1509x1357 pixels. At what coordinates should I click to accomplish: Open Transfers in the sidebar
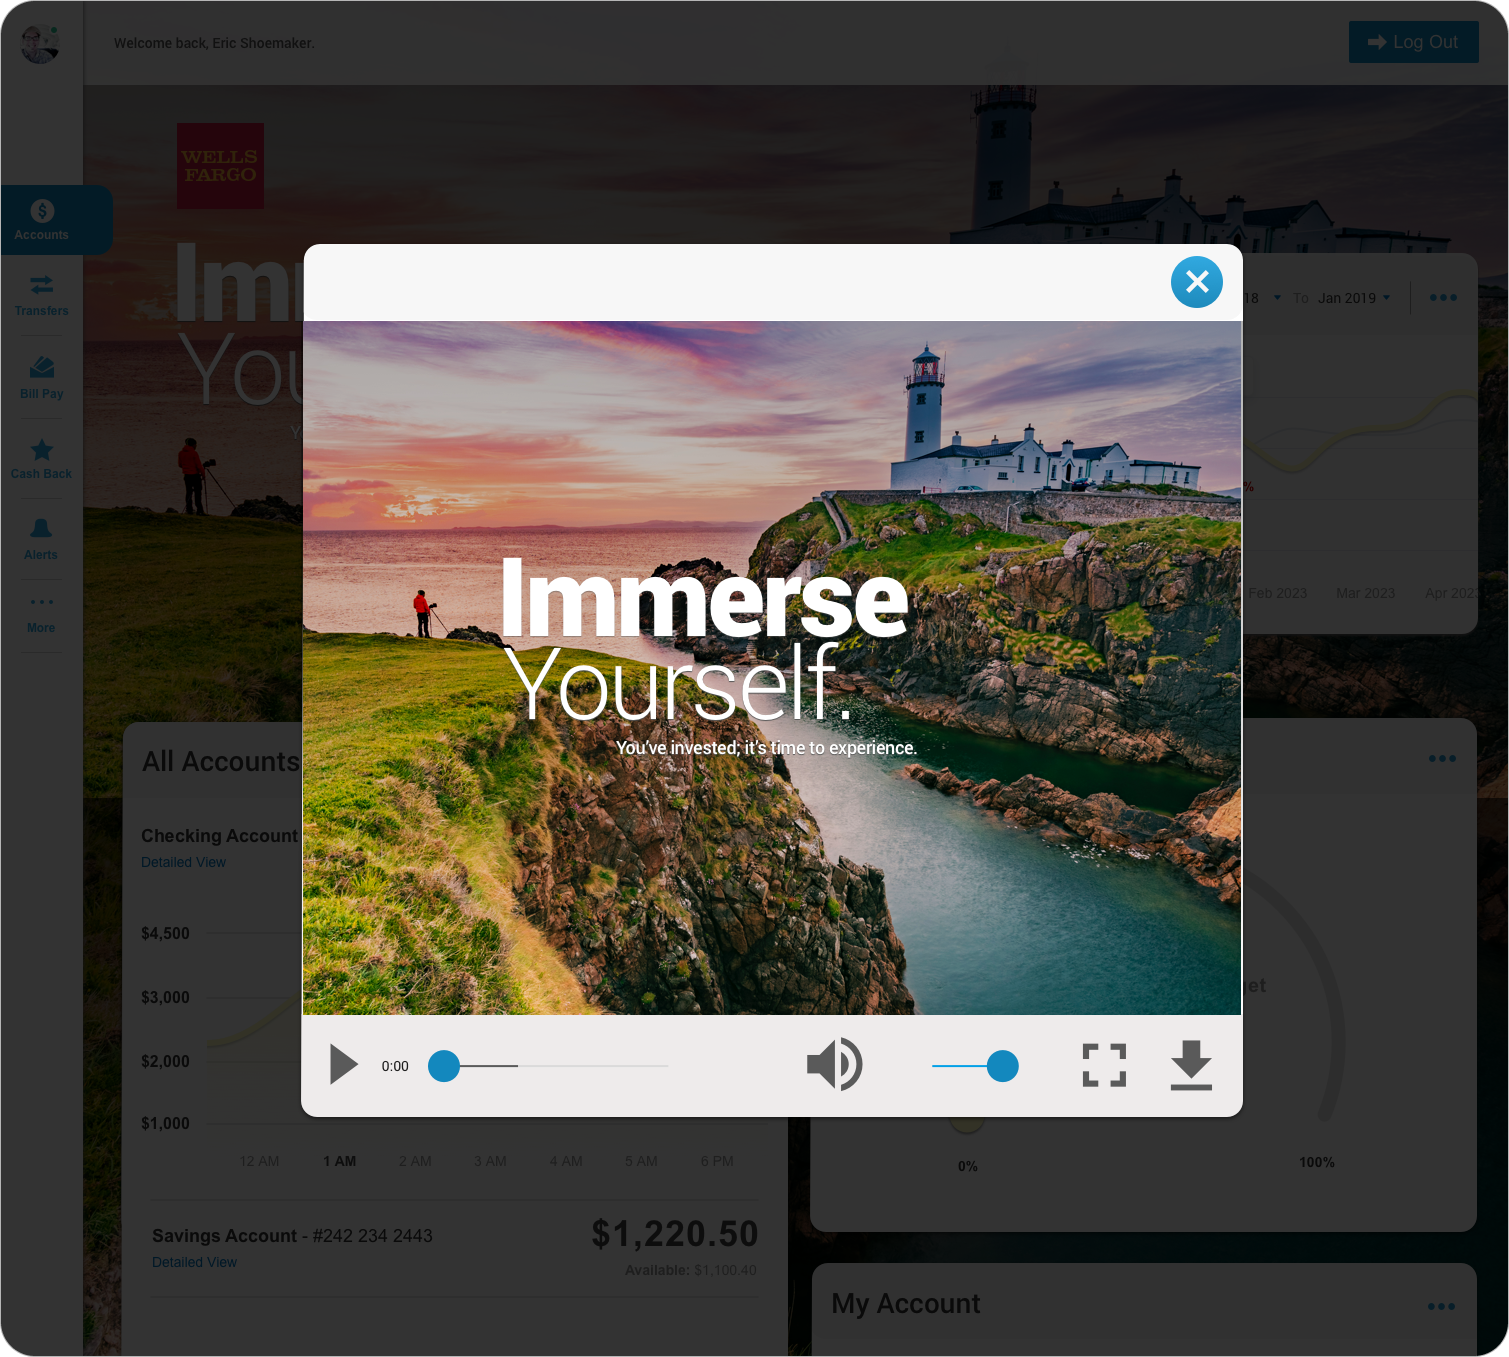(41, 296)
